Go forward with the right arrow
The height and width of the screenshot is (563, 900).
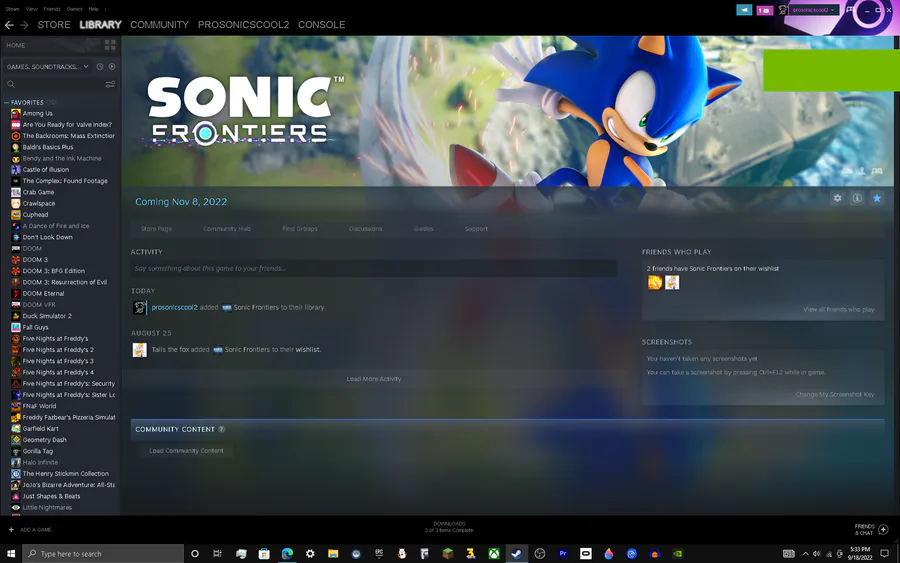coord(24,25)
